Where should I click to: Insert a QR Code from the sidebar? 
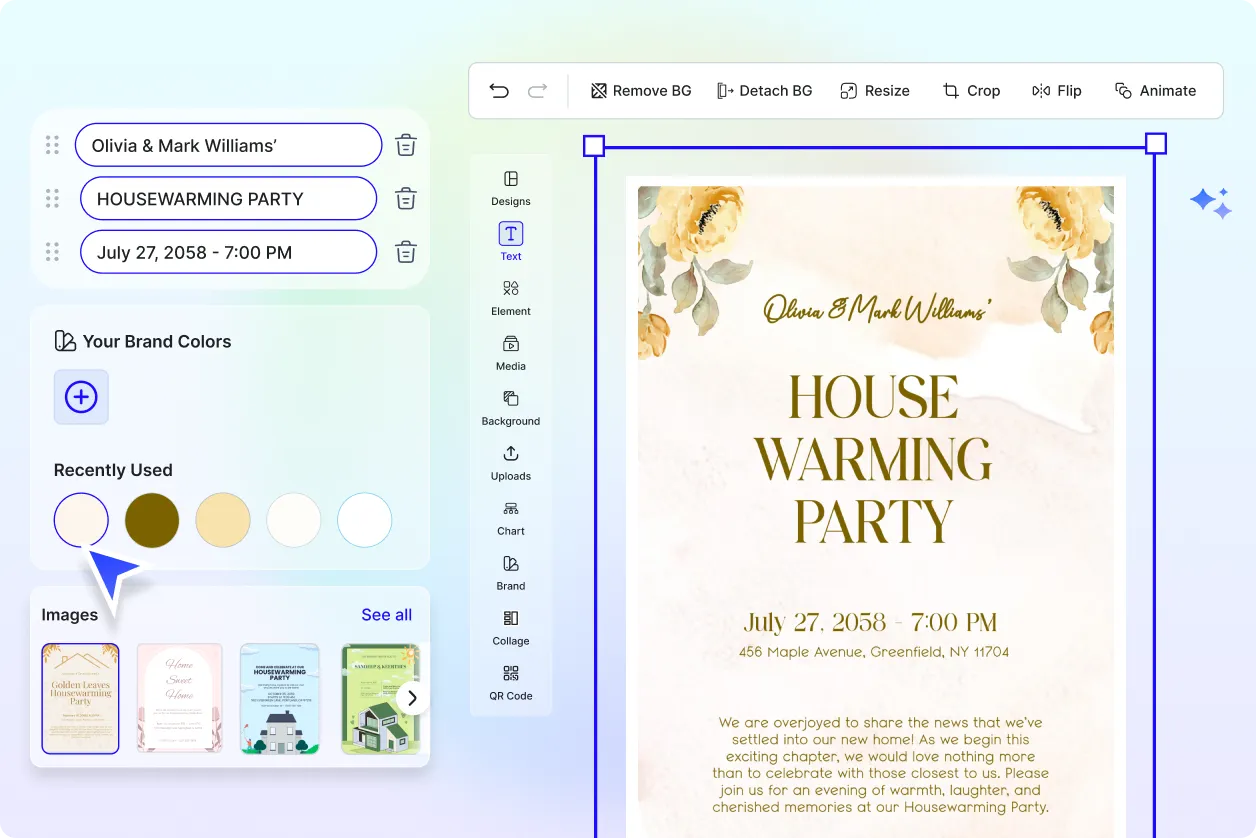click(510, 682)
